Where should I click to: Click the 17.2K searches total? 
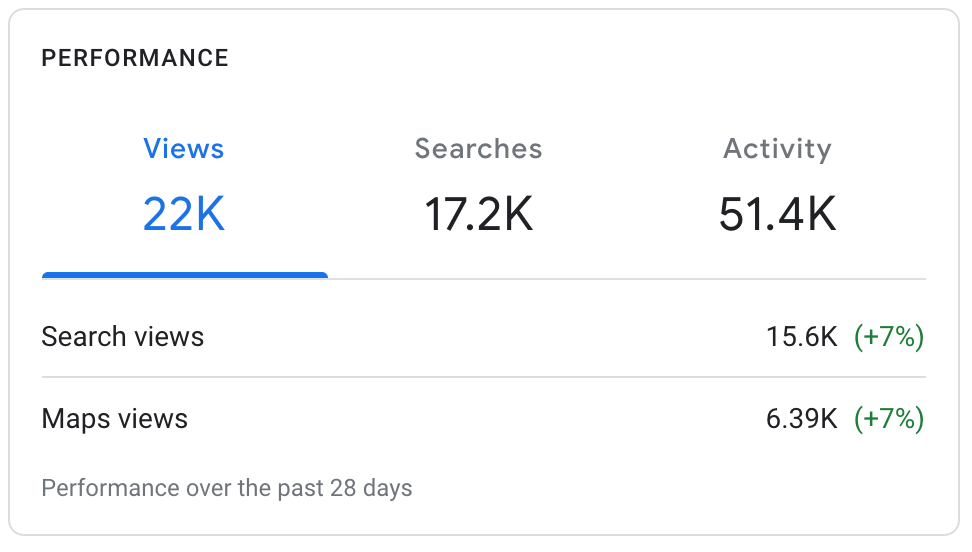coord(478,214)
